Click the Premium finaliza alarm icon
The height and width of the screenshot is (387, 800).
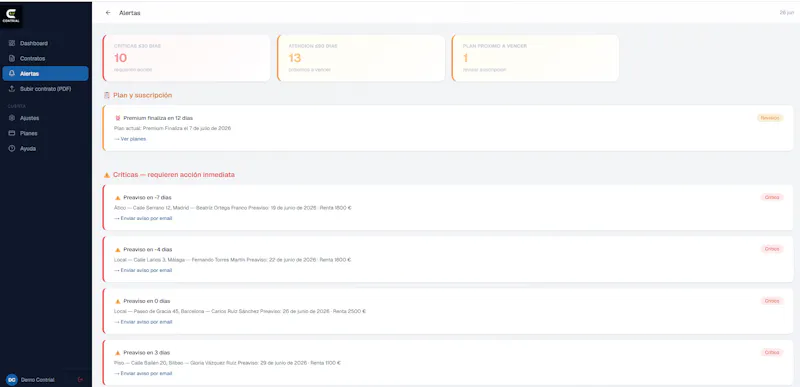[x=117, y=118]
